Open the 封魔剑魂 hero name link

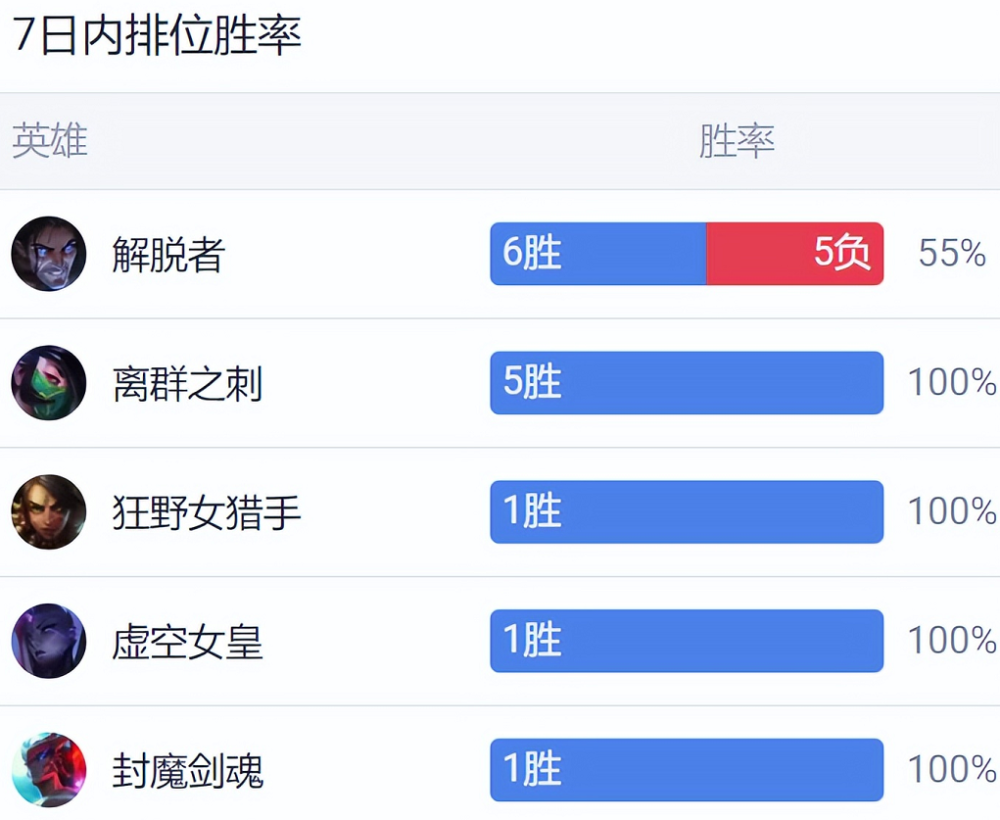[x=187, y=770]
